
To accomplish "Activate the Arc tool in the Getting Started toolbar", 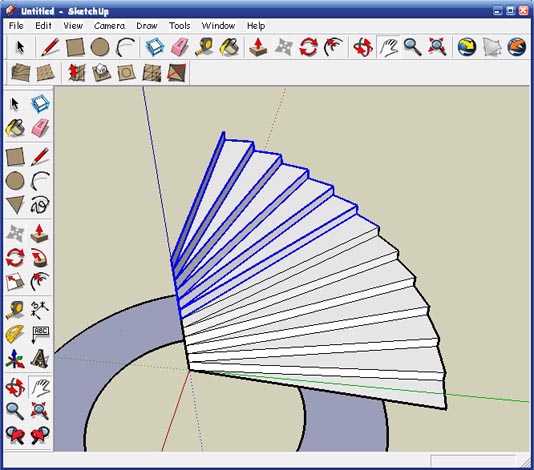I will coord(125,47).
